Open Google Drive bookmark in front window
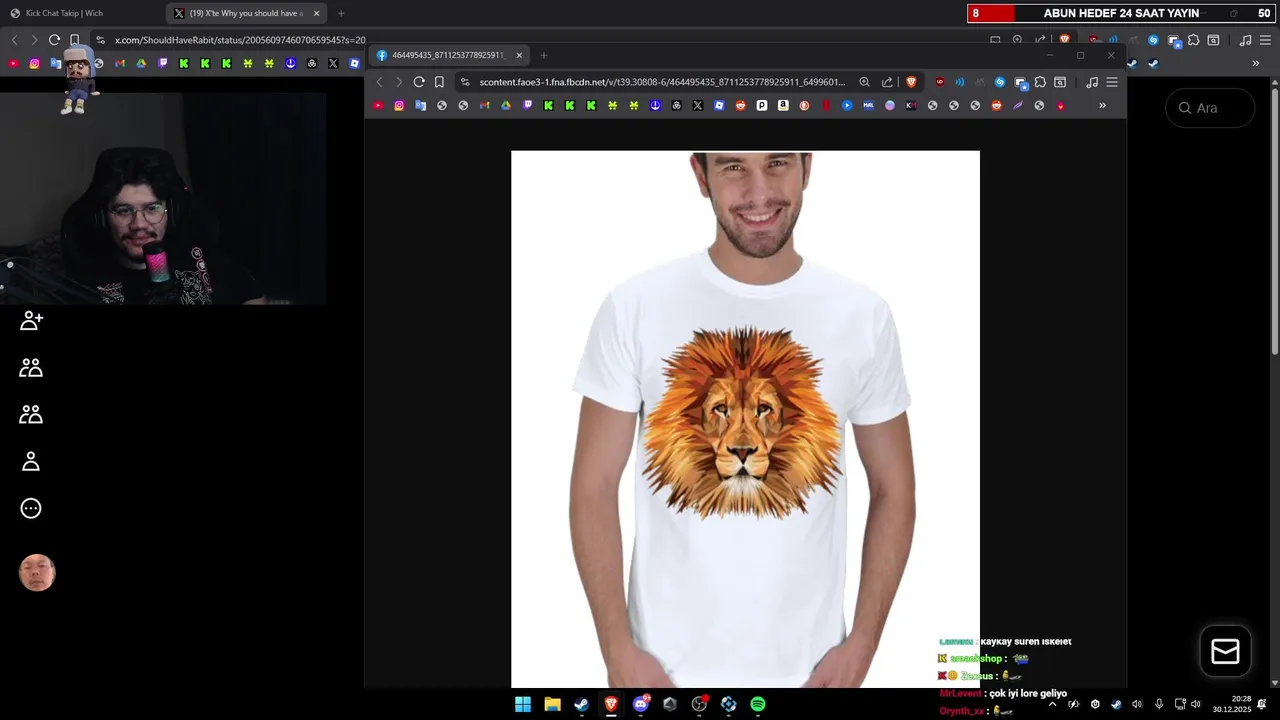1280x720 pixels. pyautogui.click(x=506, y=105)
